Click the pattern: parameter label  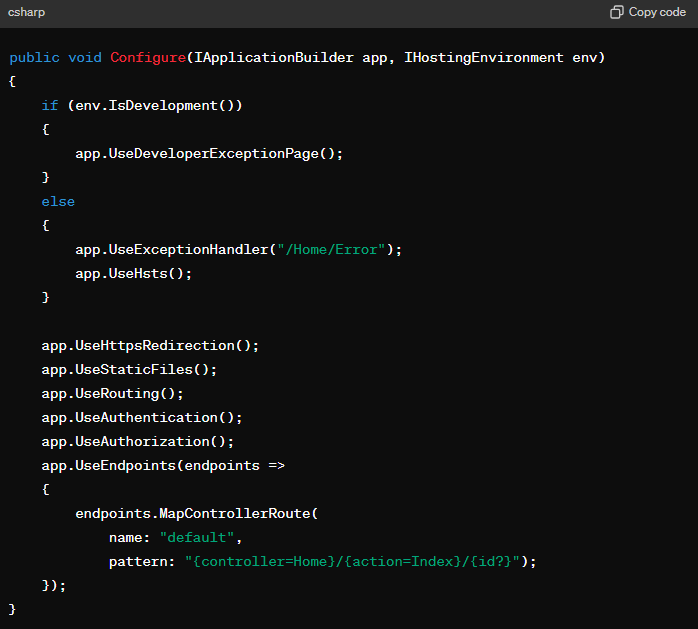[142, 562]
